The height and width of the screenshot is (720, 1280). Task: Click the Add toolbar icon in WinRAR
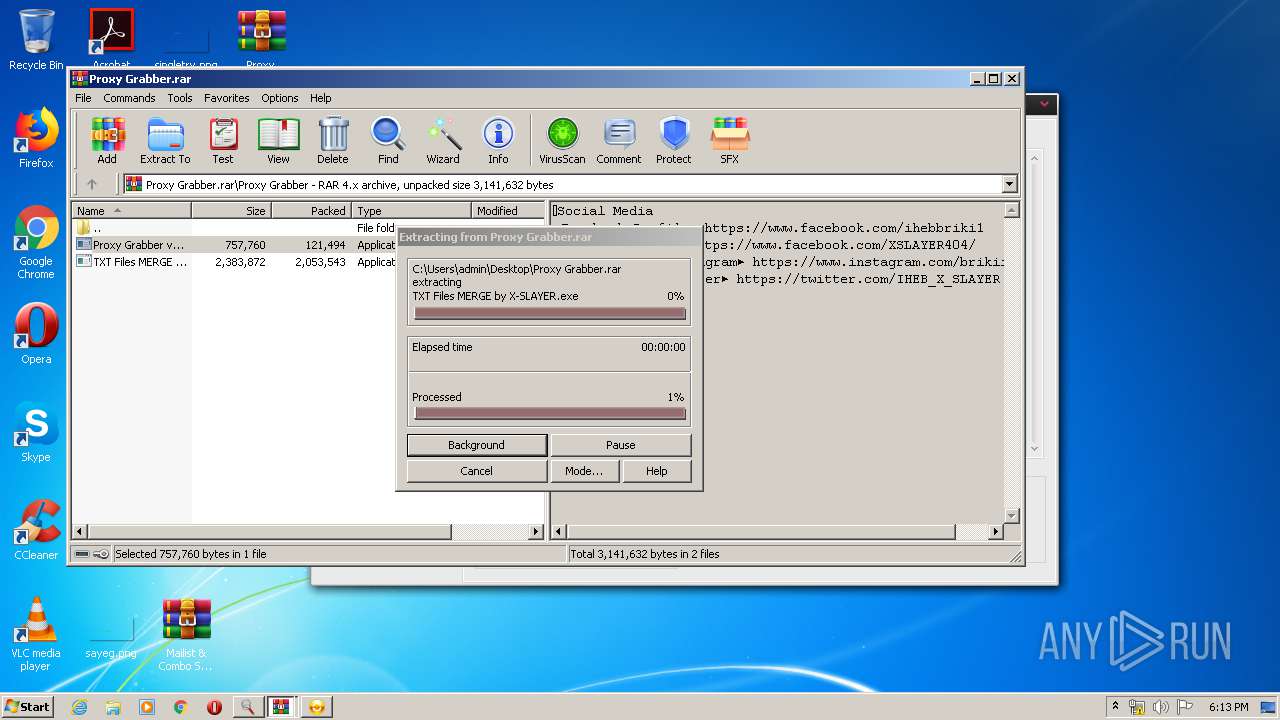tap(107, 141)
